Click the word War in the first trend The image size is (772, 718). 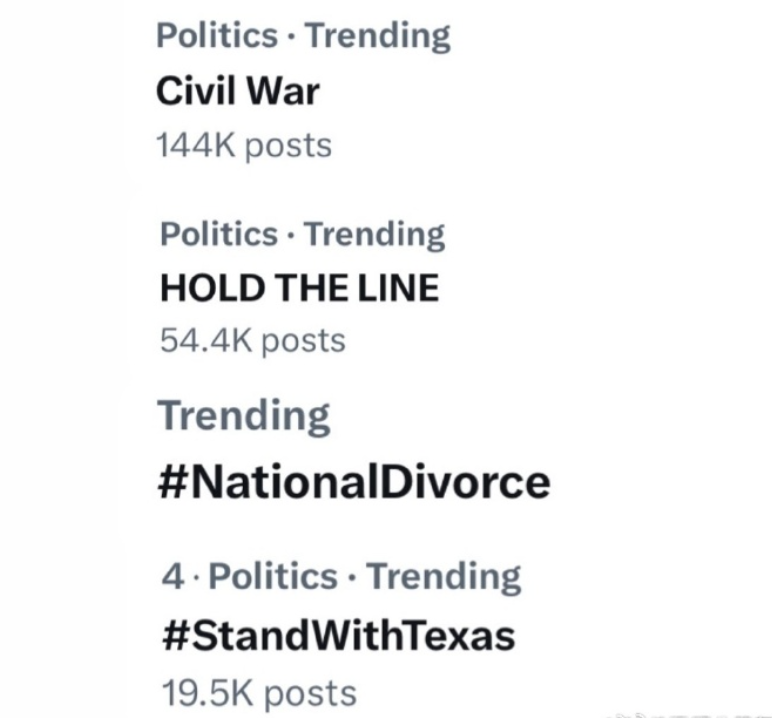[283, 92]
